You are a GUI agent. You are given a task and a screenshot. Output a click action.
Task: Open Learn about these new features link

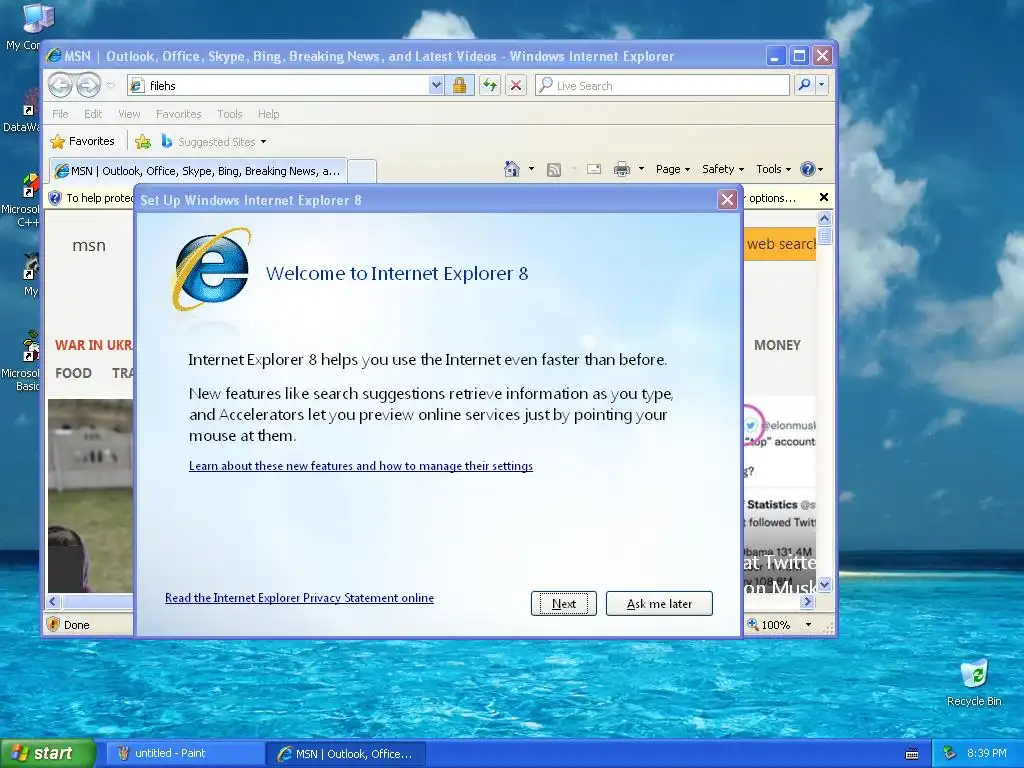(x=360, y=466)
